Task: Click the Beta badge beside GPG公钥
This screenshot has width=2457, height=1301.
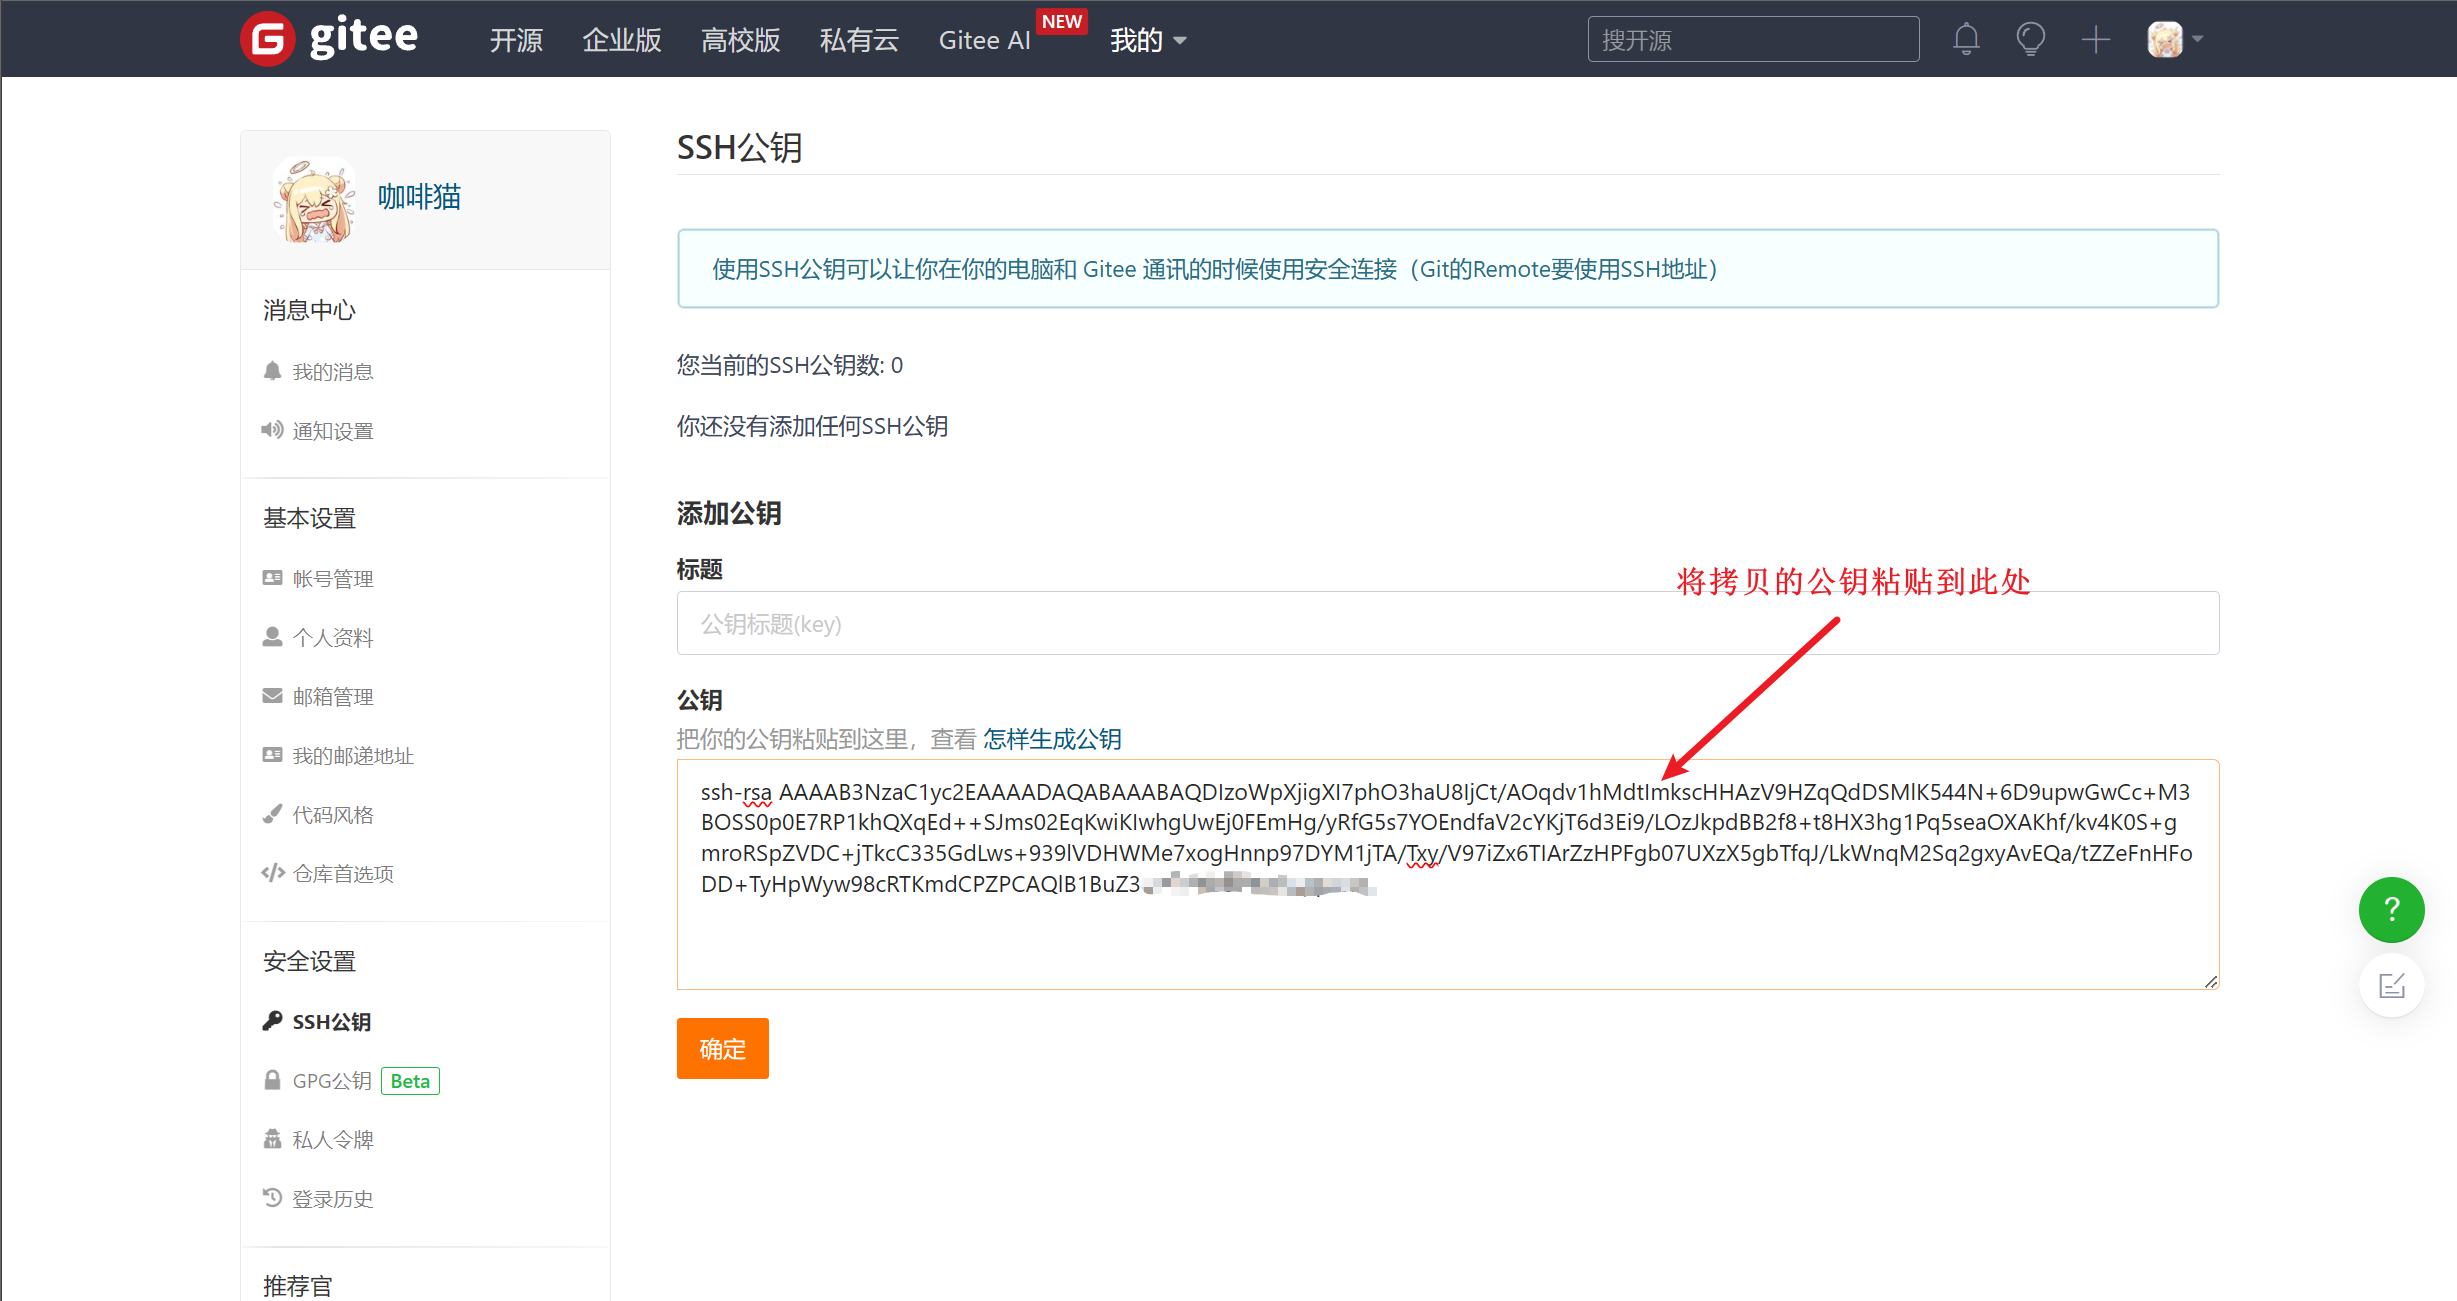Action: pyautogui.click(x=410, y=1081)
